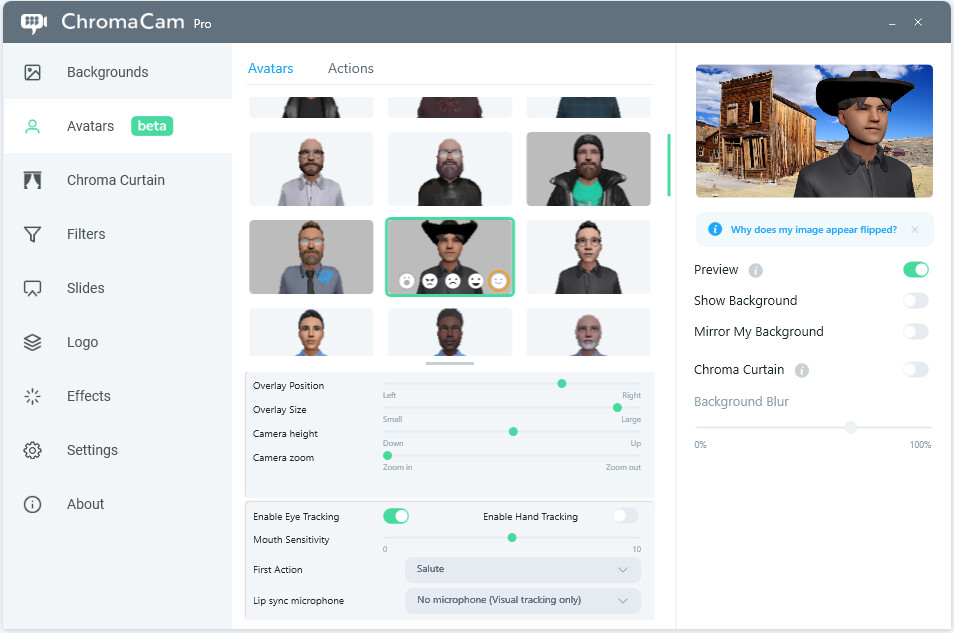Select the surprised face expression icon

pos(407,280)
